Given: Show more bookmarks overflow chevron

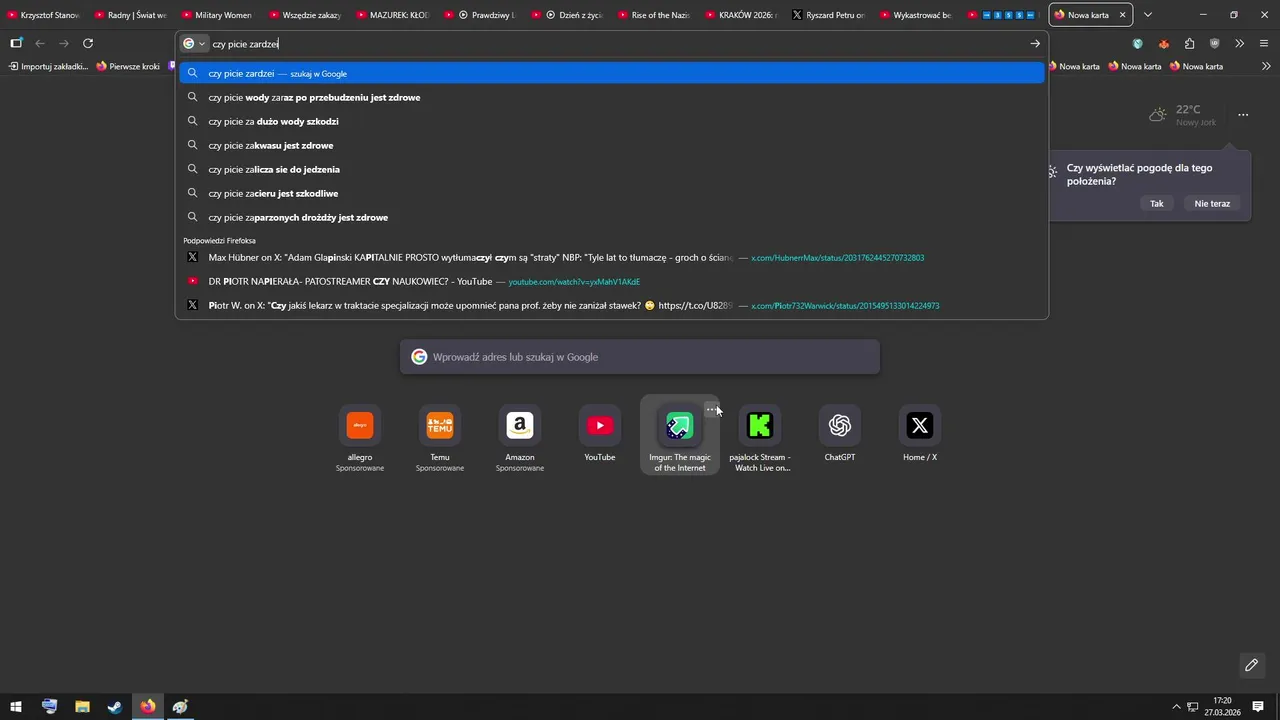Looking at the screenshot, I should coord(1267,66).
